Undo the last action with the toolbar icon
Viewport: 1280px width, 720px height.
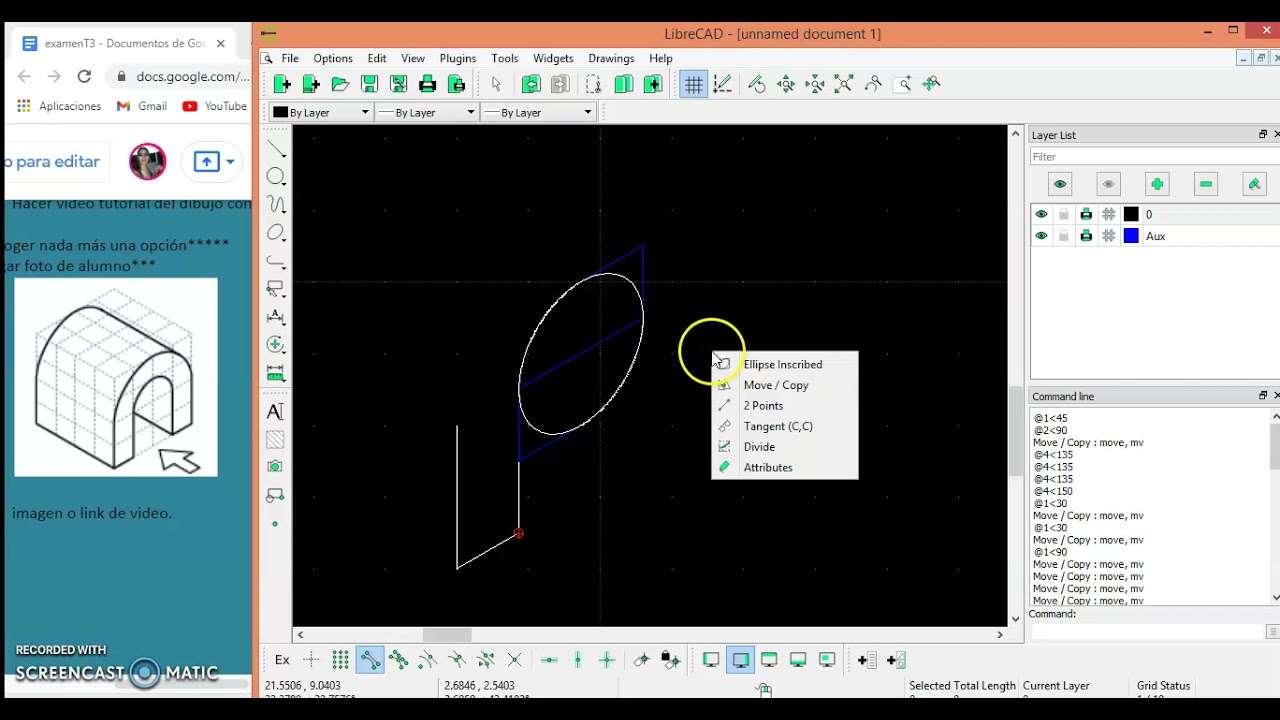click(x=530, y=85)
